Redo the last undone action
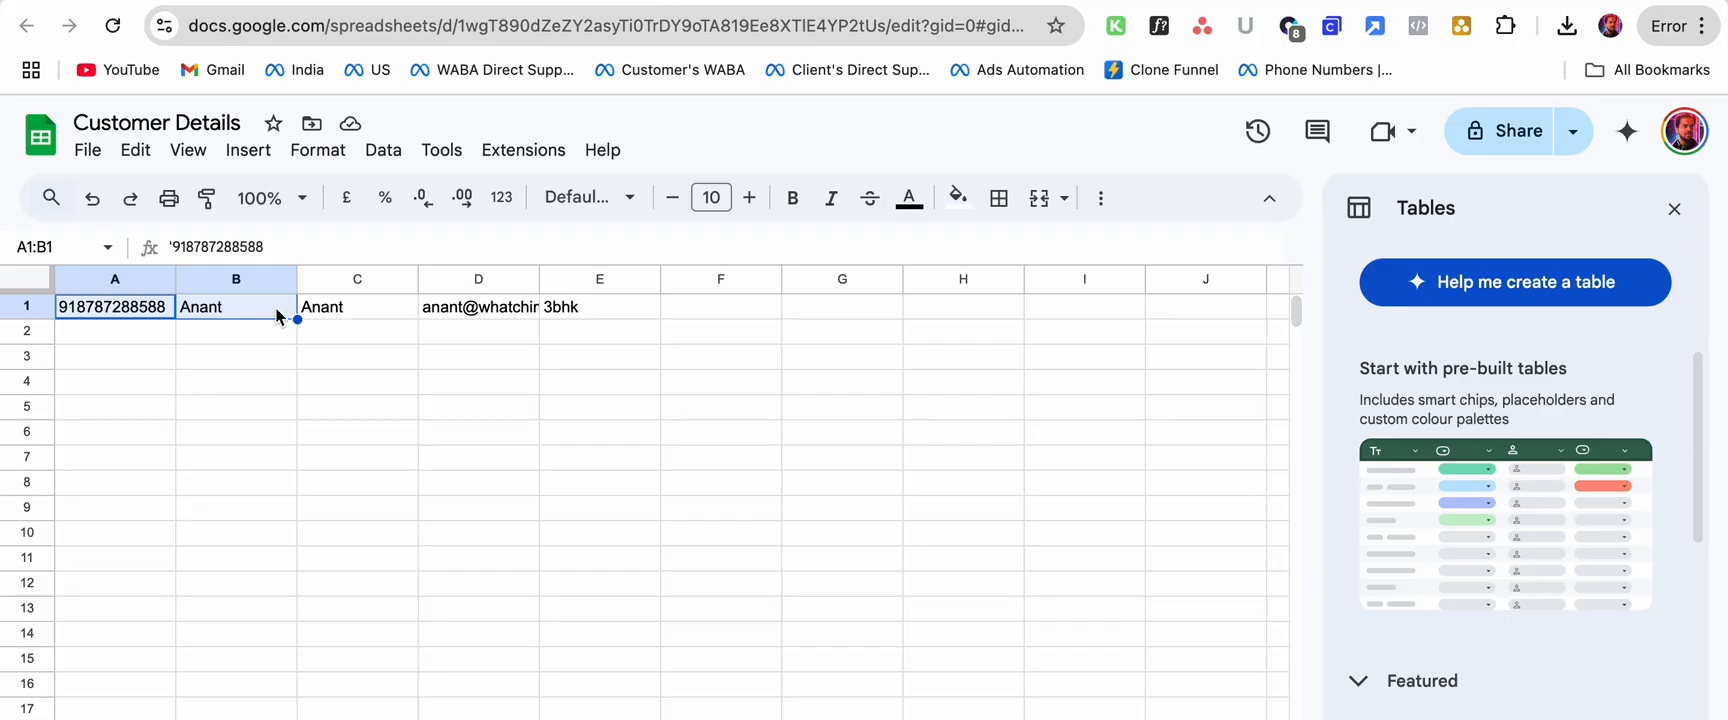Screen dimensions: 1728x720 (x=130, y=198)
